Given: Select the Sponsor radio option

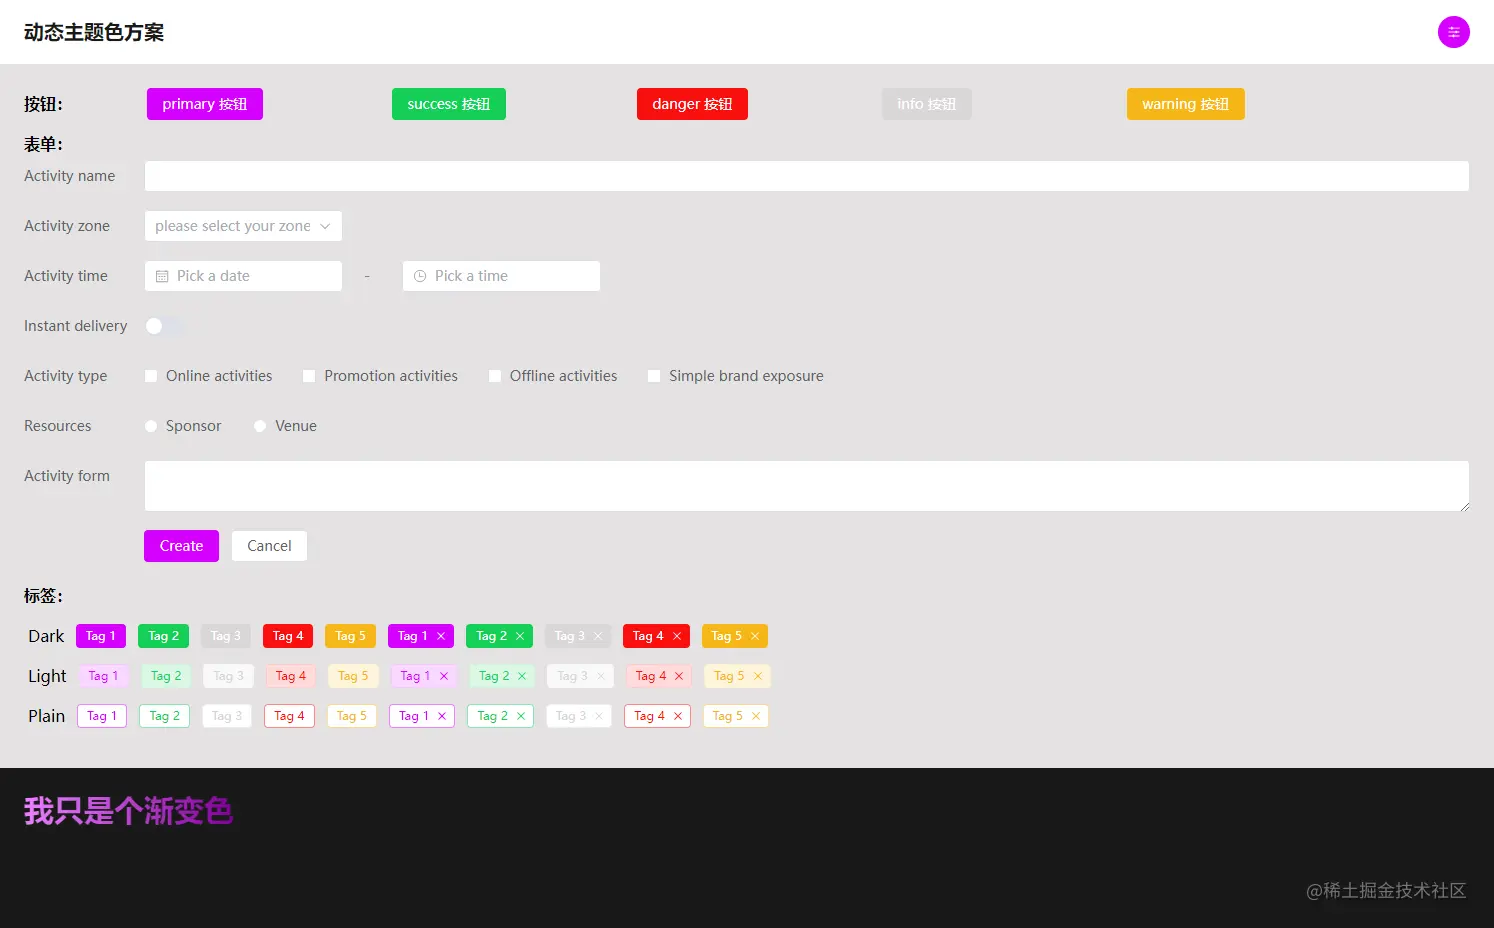Looking at the screenshot, I should [151, 426].
